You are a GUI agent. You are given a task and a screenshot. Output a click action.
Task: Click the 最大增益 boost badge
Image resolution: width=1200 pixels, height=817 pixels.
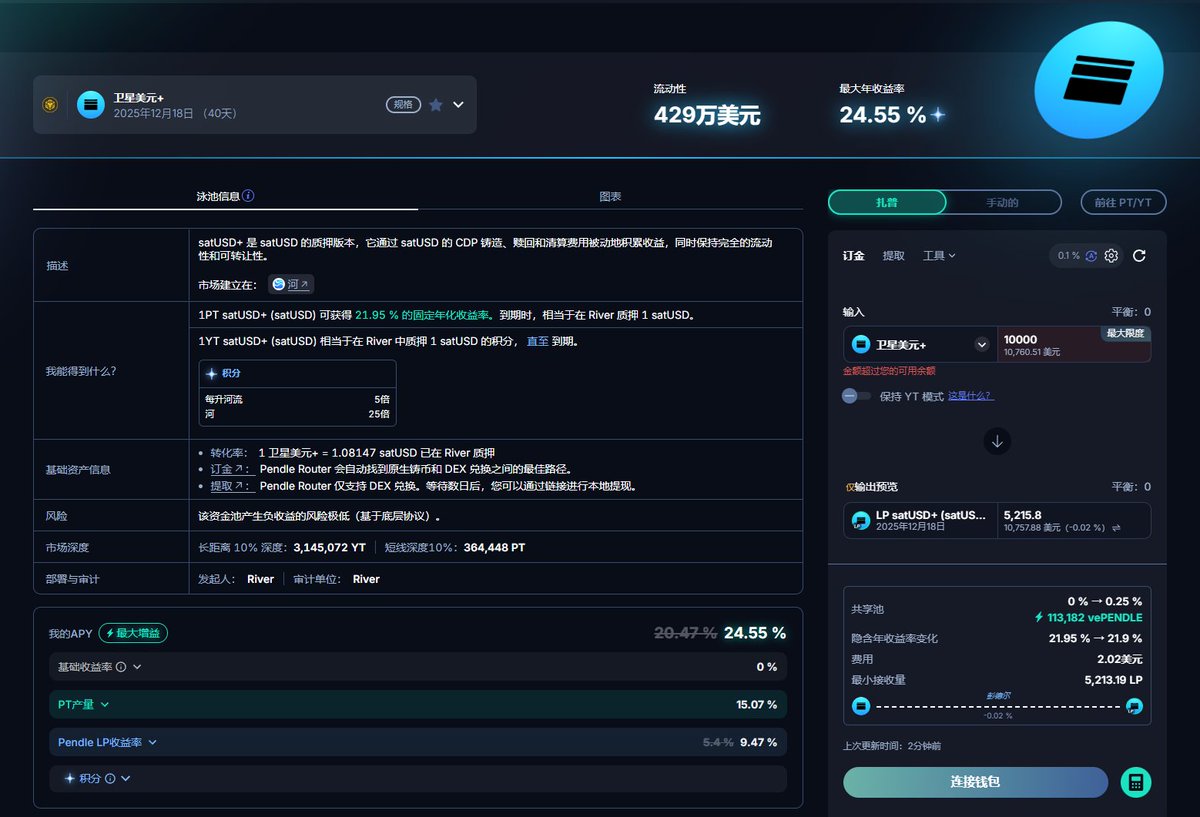pos(133,633)
